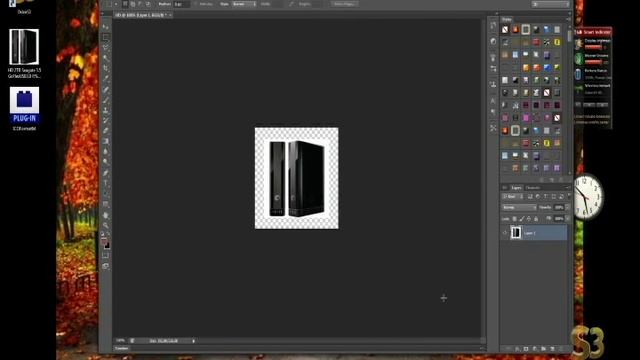The height and width of the screenshot is (360, 640).
Task: Click the layer Opacity value field
Action: coord(559,208)
